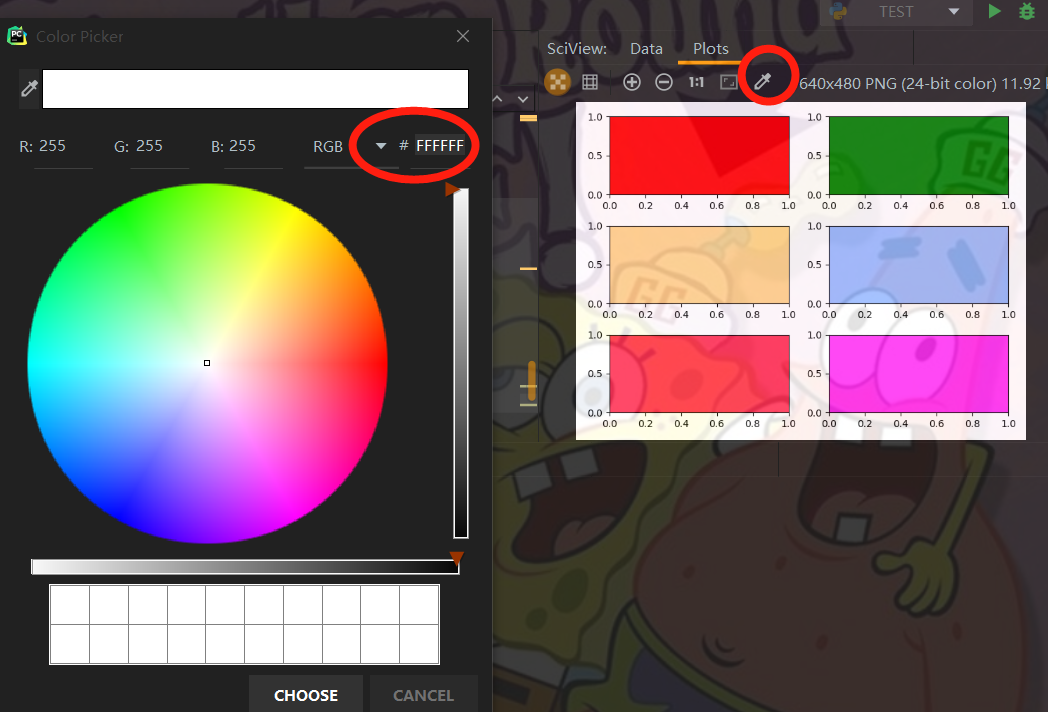Click the Python icon next to TEST
This screenshot has width=1048, height=712.
coord(838,11)
